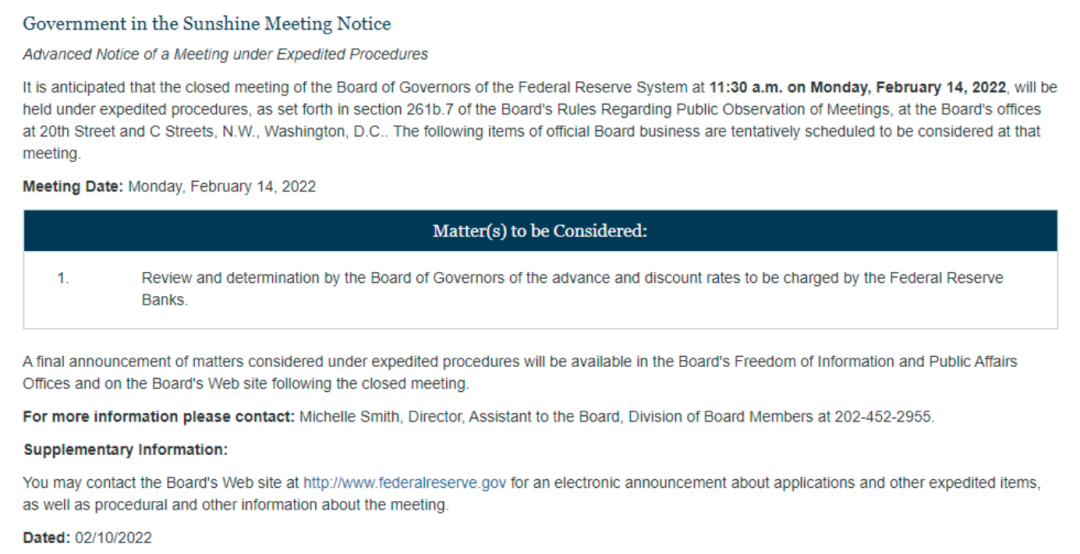Screen dimensions: 1080x554
Task: Click the Monday, February 14, 2022 meeting date value
Action: [x=222, y=186]
